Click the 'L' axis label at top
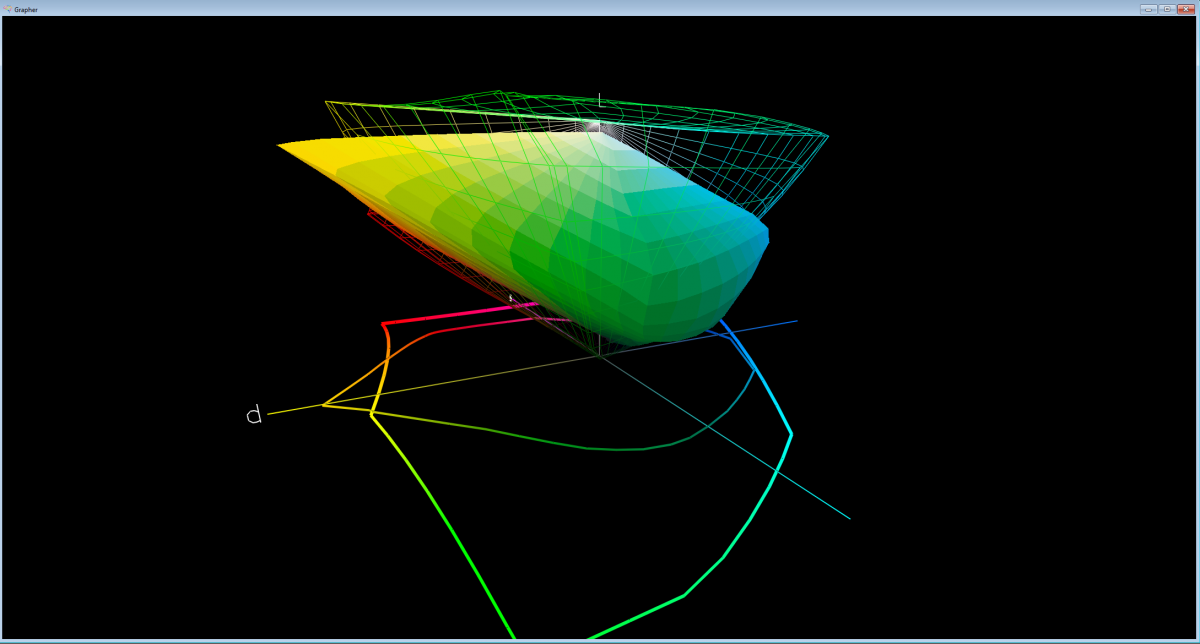1200x644 pixels. click(x=600, y=100)
